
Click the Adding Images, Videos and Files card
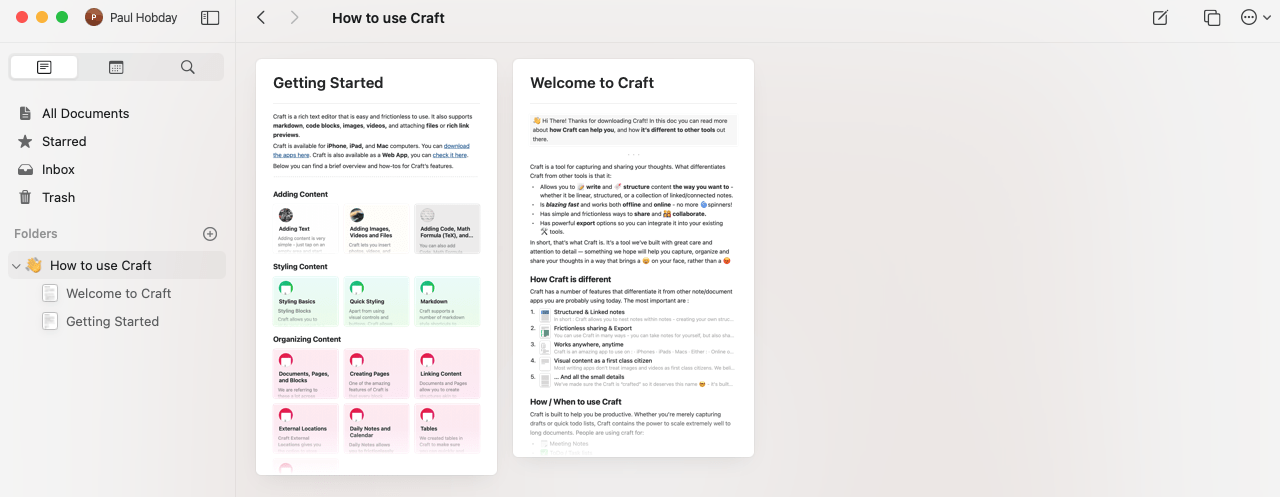click(x=377, y=229)
